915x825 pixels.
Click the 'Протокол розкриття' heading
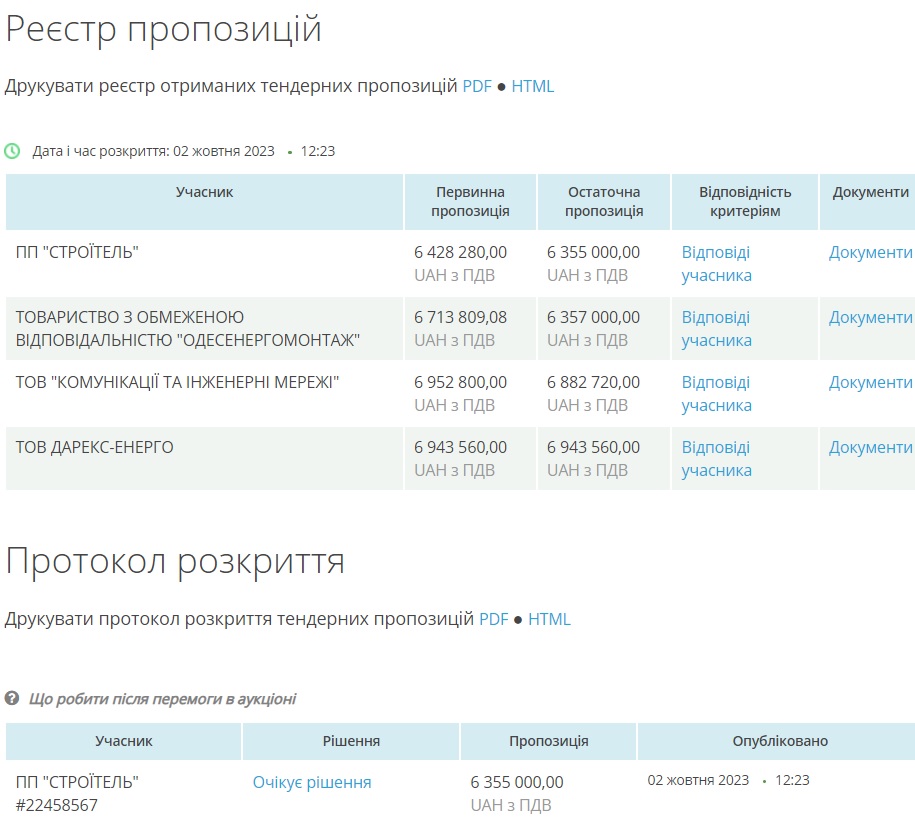tap(175, 561)
